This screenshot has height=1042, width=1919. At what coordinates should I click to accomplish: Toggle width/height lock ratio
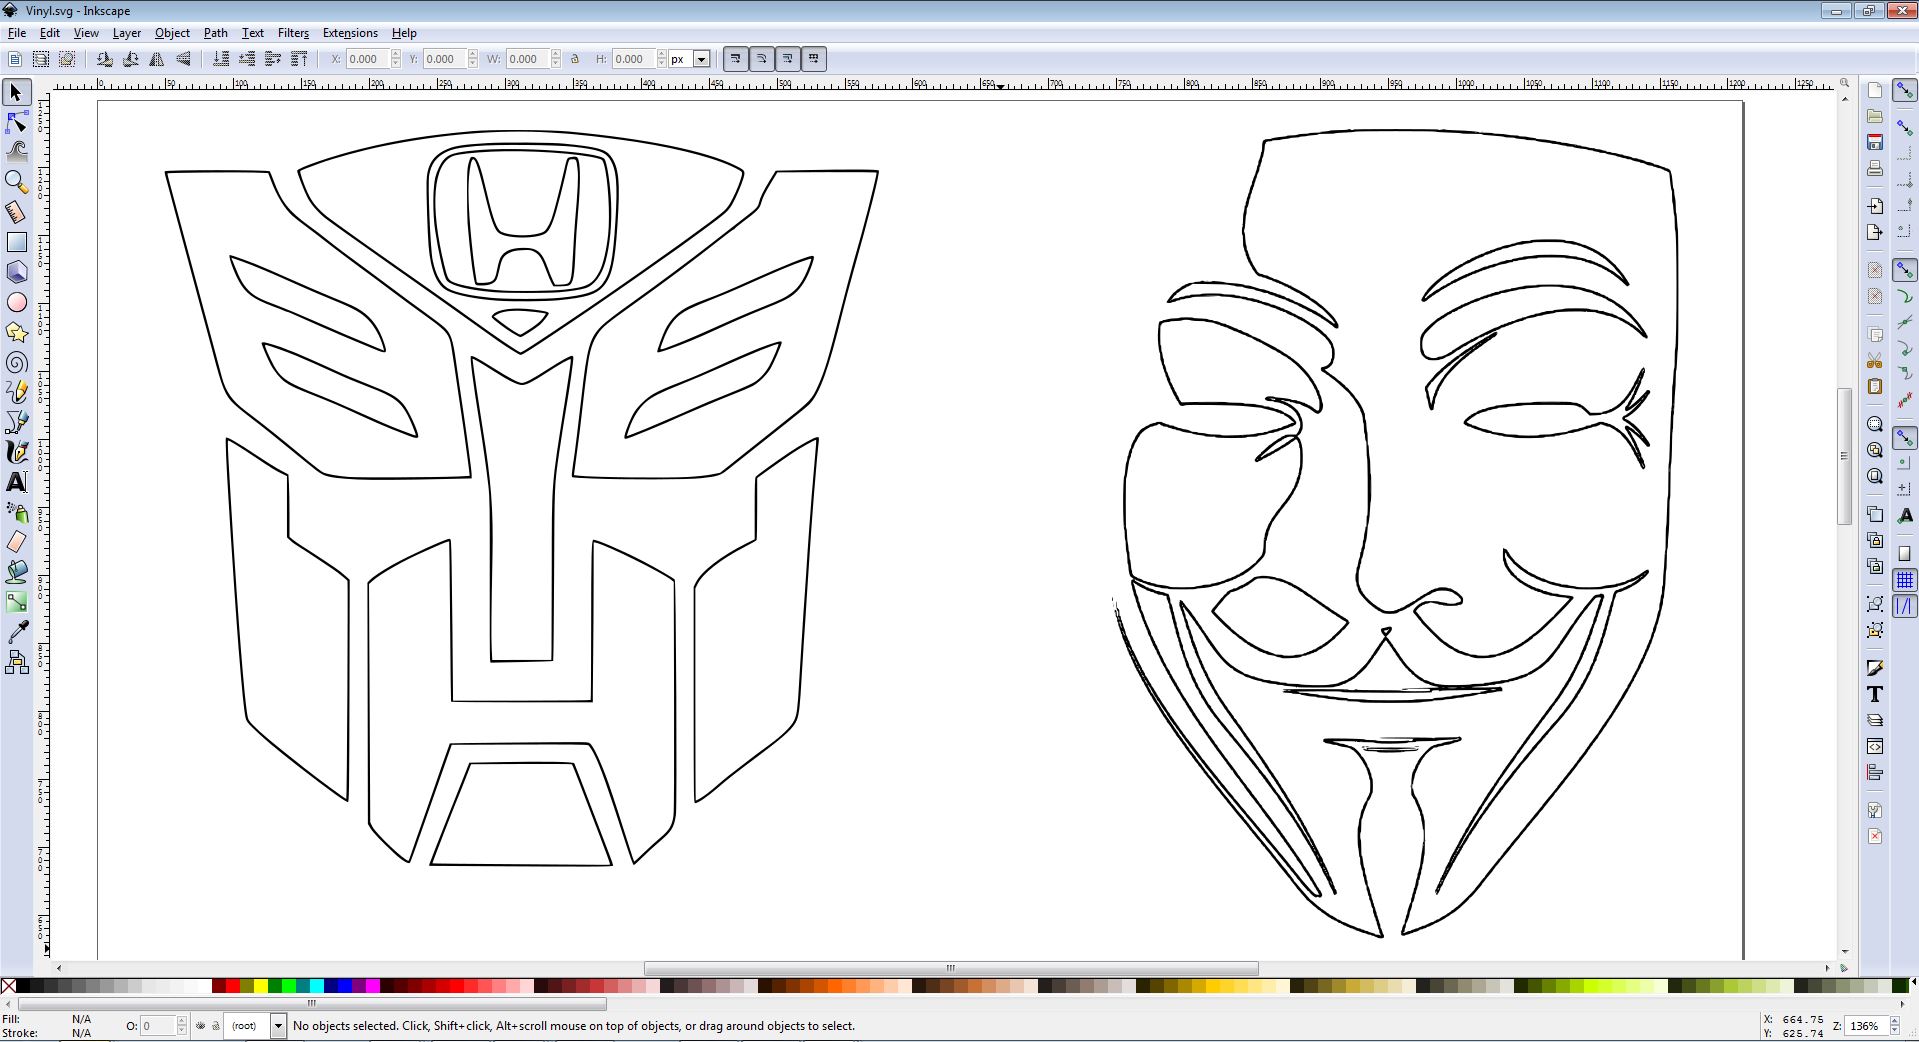[x=575, y=59]
